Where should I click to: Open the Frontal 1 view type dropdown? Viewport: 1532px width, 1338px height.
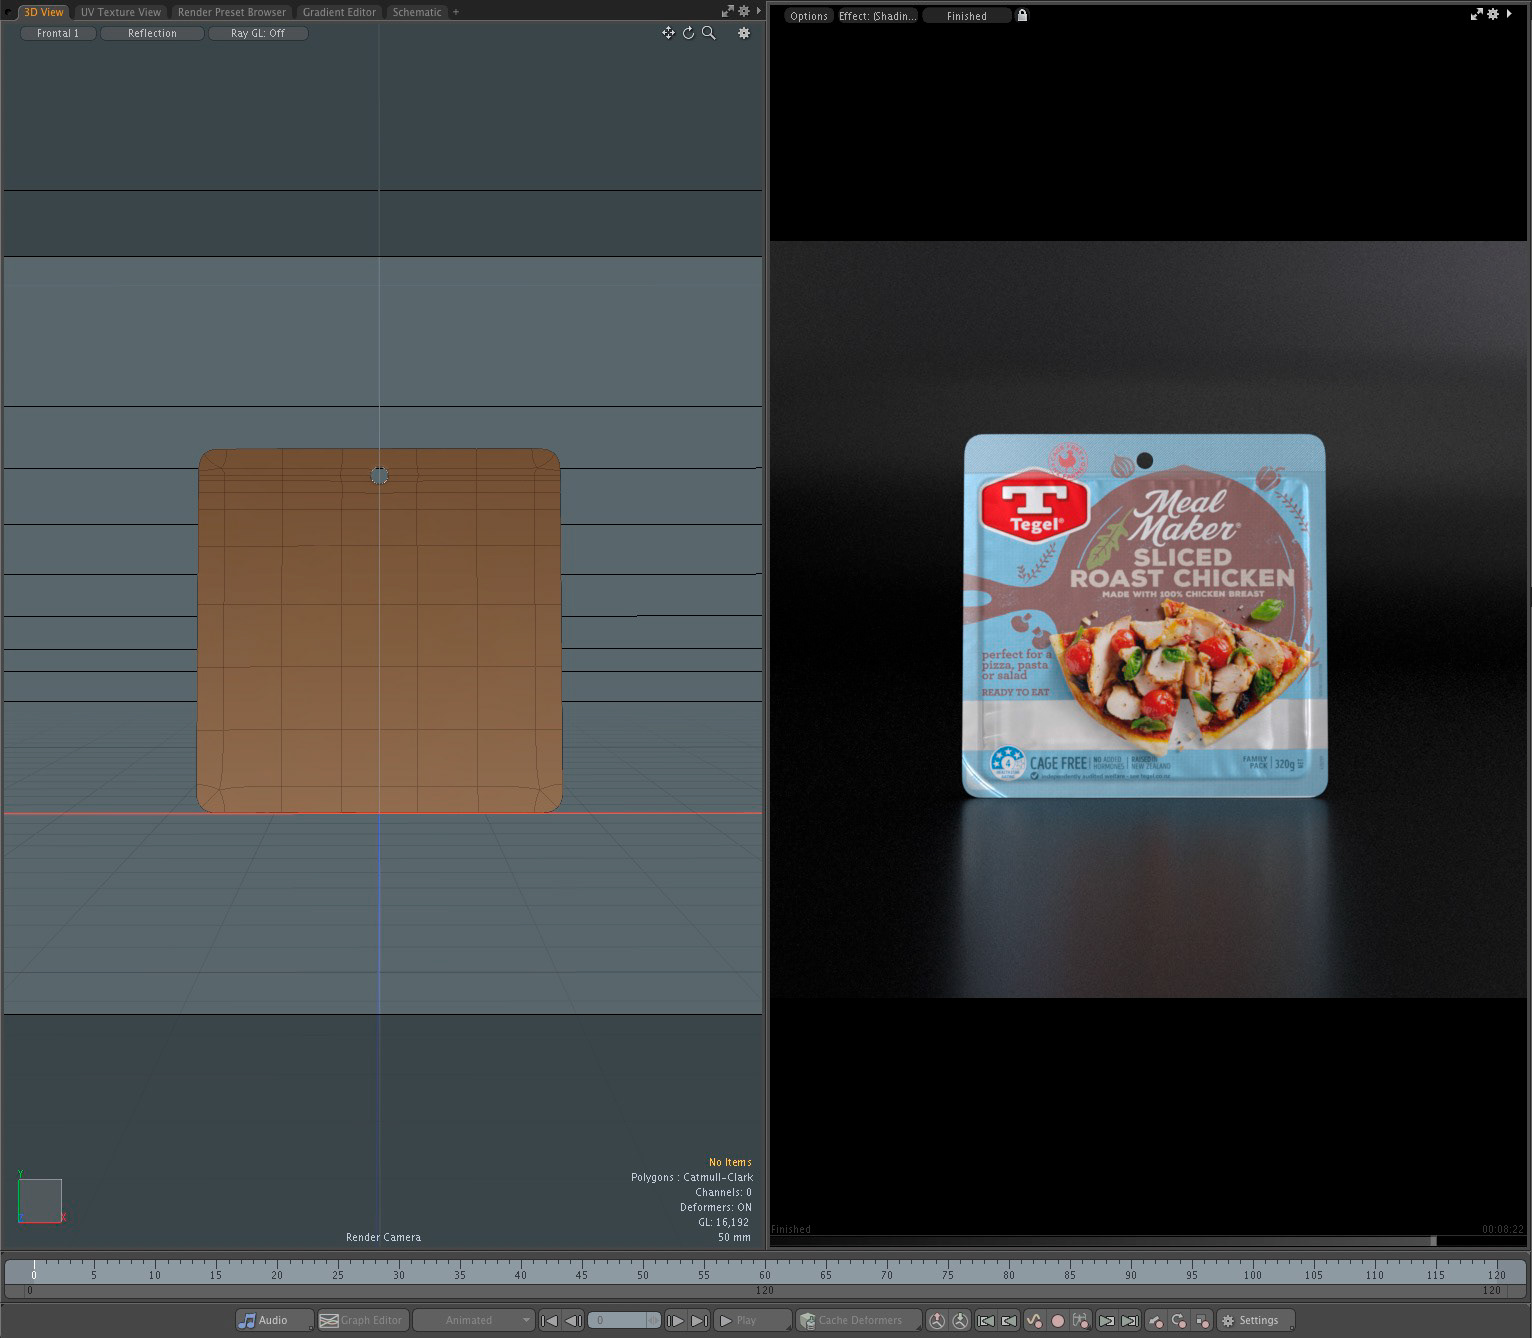pos(58,33)
